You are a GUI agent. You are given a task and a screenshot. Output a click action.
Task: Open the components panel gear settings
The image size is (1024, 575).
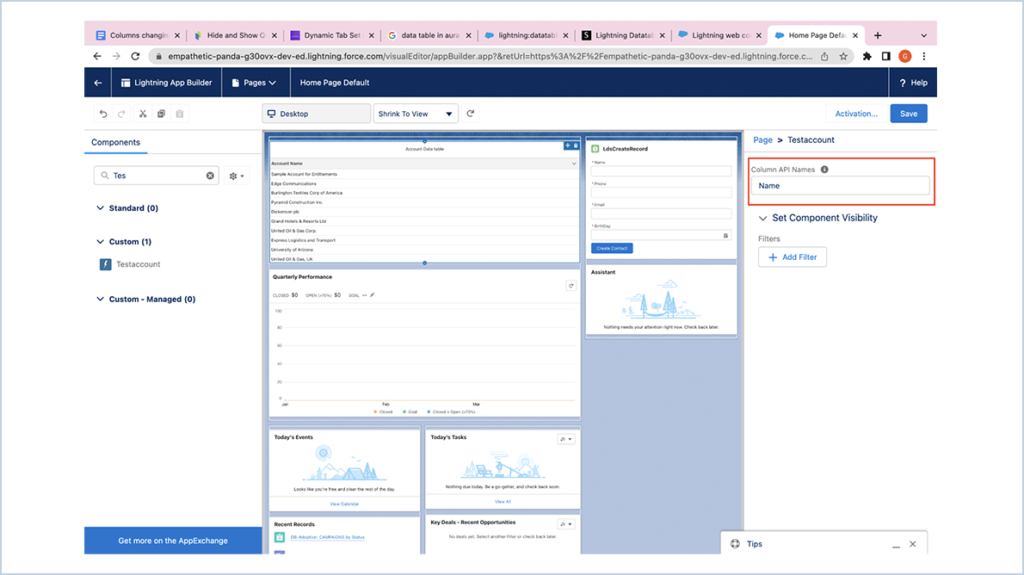point(236,176)
